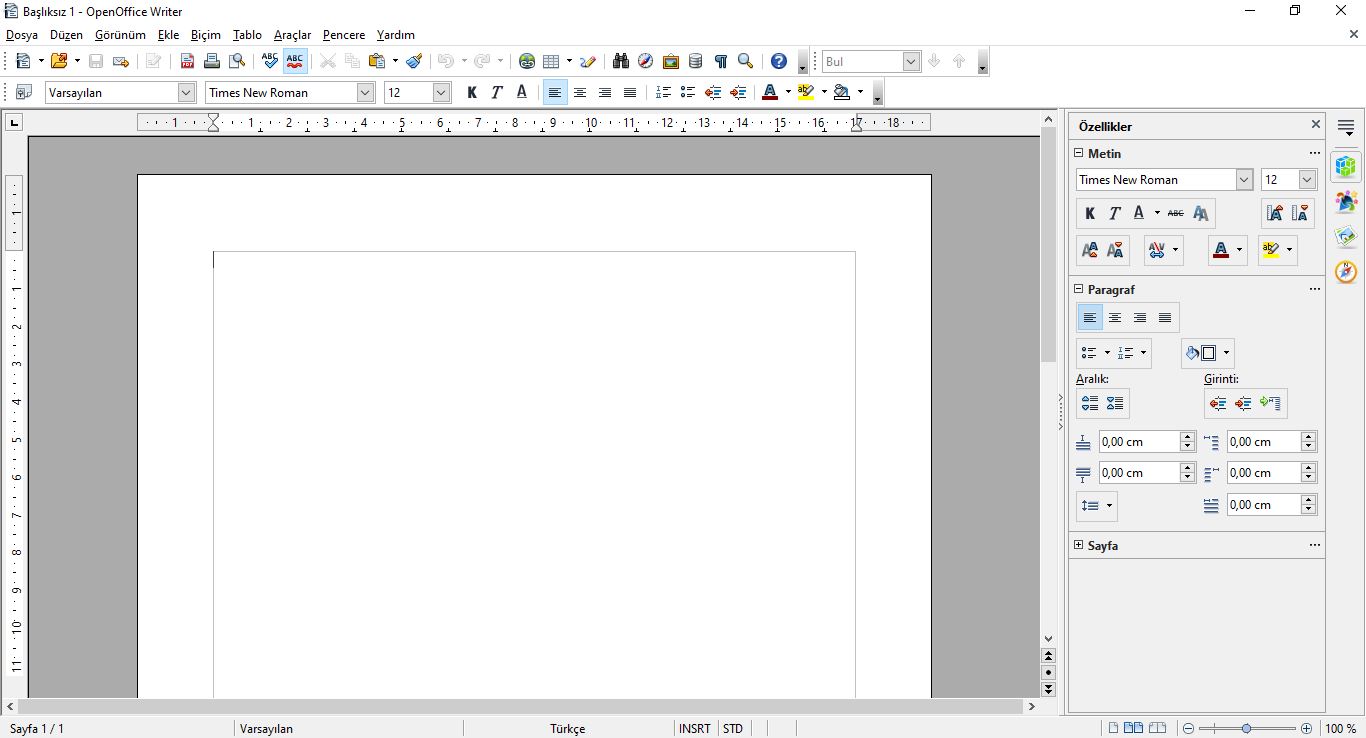Click the Print icon in toolbar

coord(212,61)
